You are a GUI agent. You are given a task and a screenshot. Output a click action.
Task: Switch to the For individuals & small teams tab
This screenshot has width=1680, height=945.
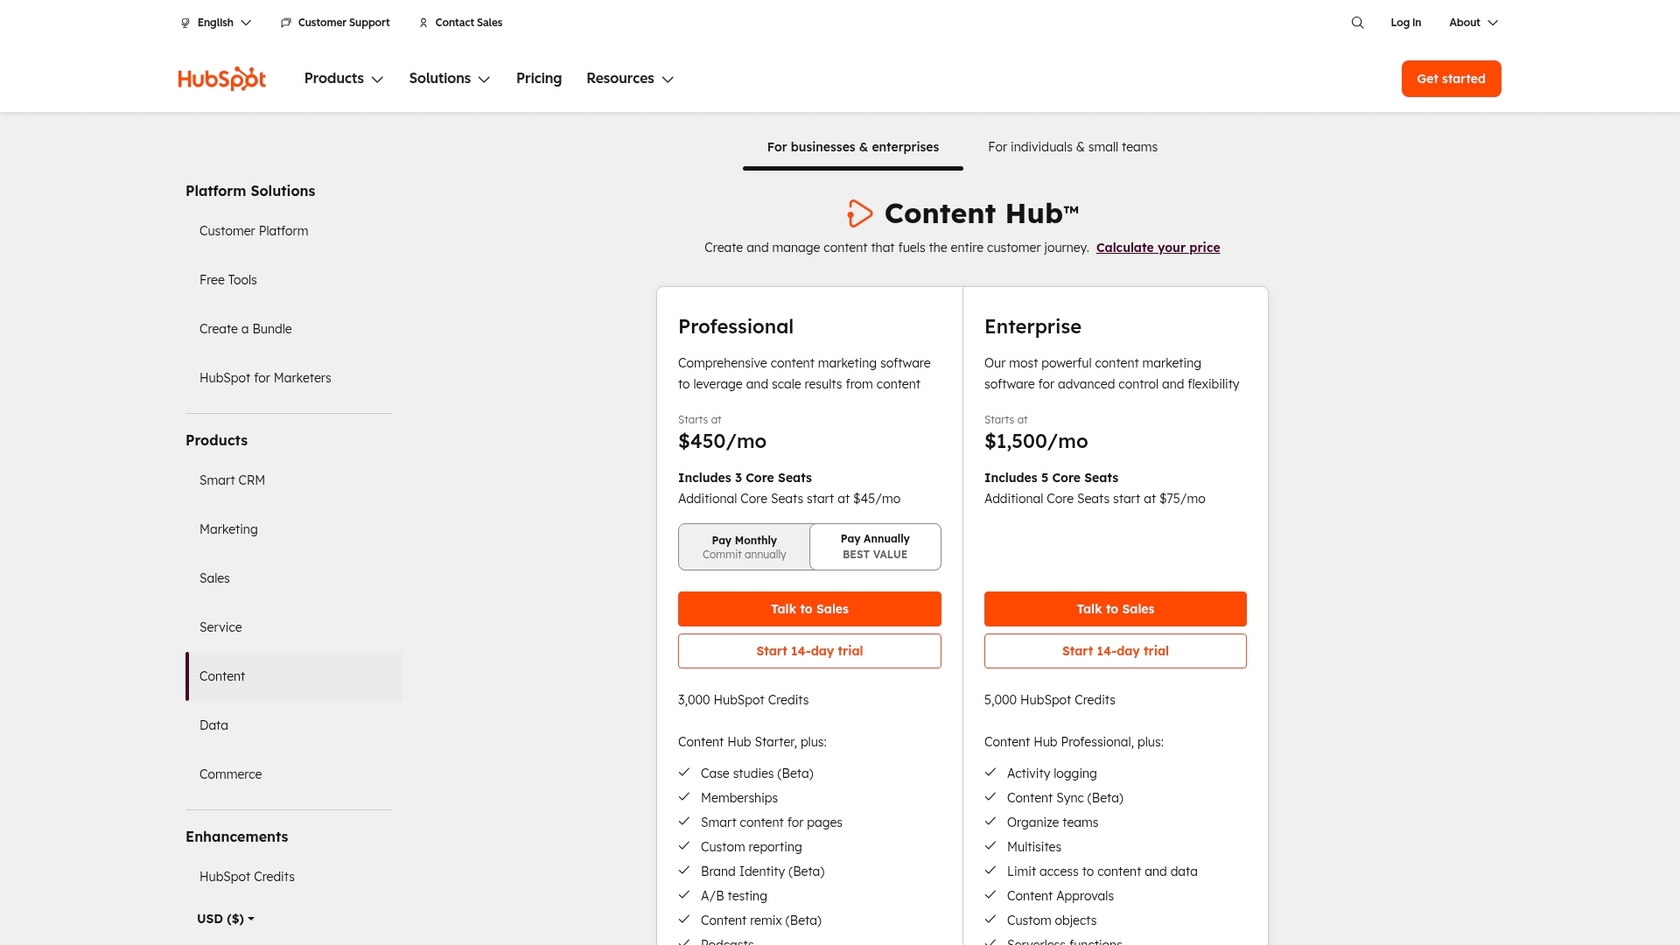pyautogui.click(x=1072, y=147)
